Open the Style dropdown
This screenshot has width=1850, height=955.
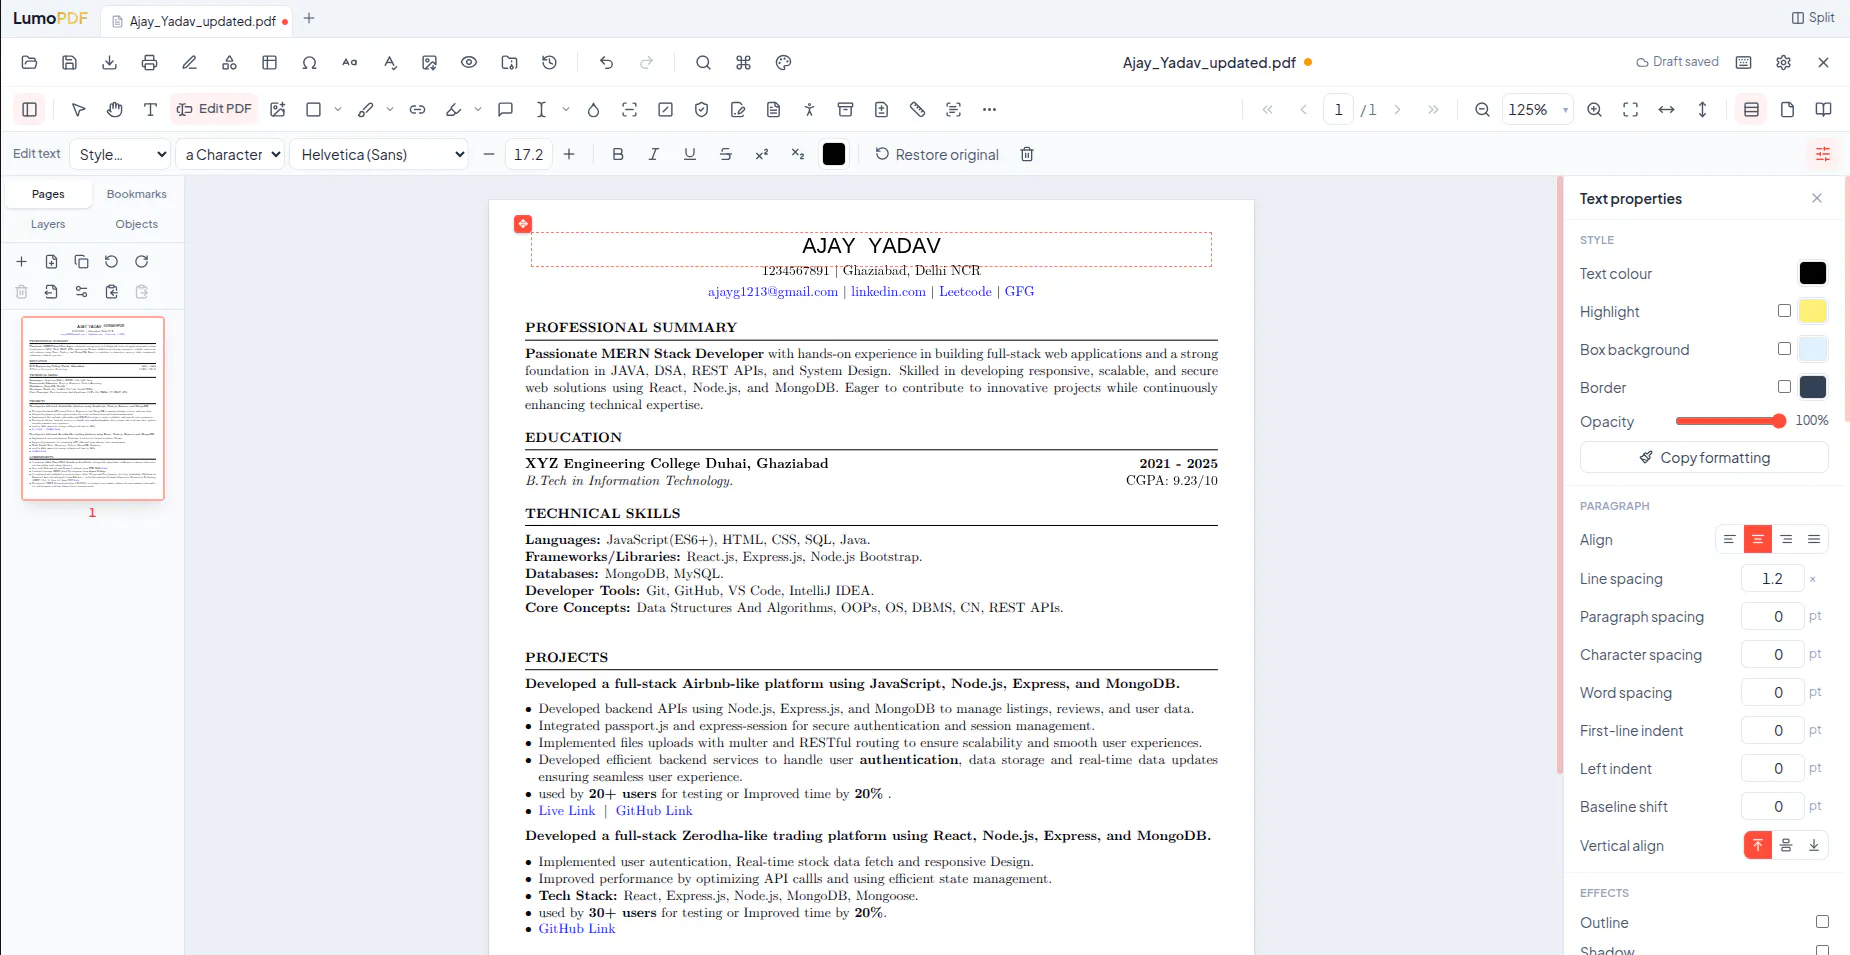coord(122,154)
